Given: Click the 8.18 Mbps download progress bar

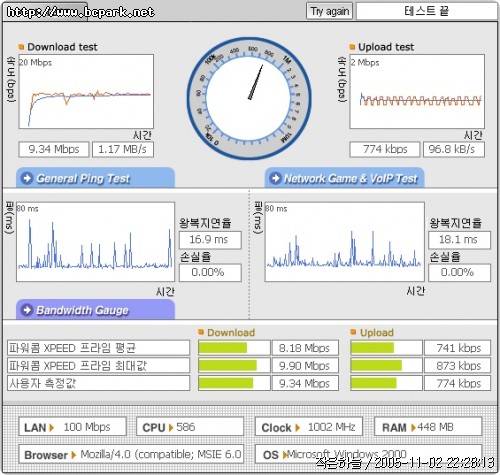Looking at the screenshot, I should coord(234,348).
